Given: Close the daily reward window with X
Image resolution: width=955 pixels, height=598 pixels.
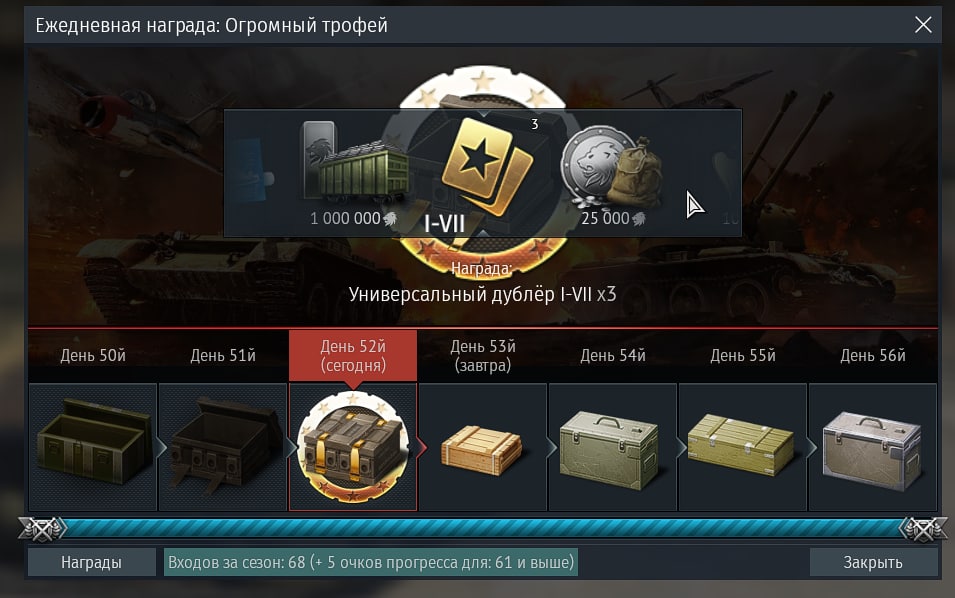Looking at the screenshot, I should (923, 25).
